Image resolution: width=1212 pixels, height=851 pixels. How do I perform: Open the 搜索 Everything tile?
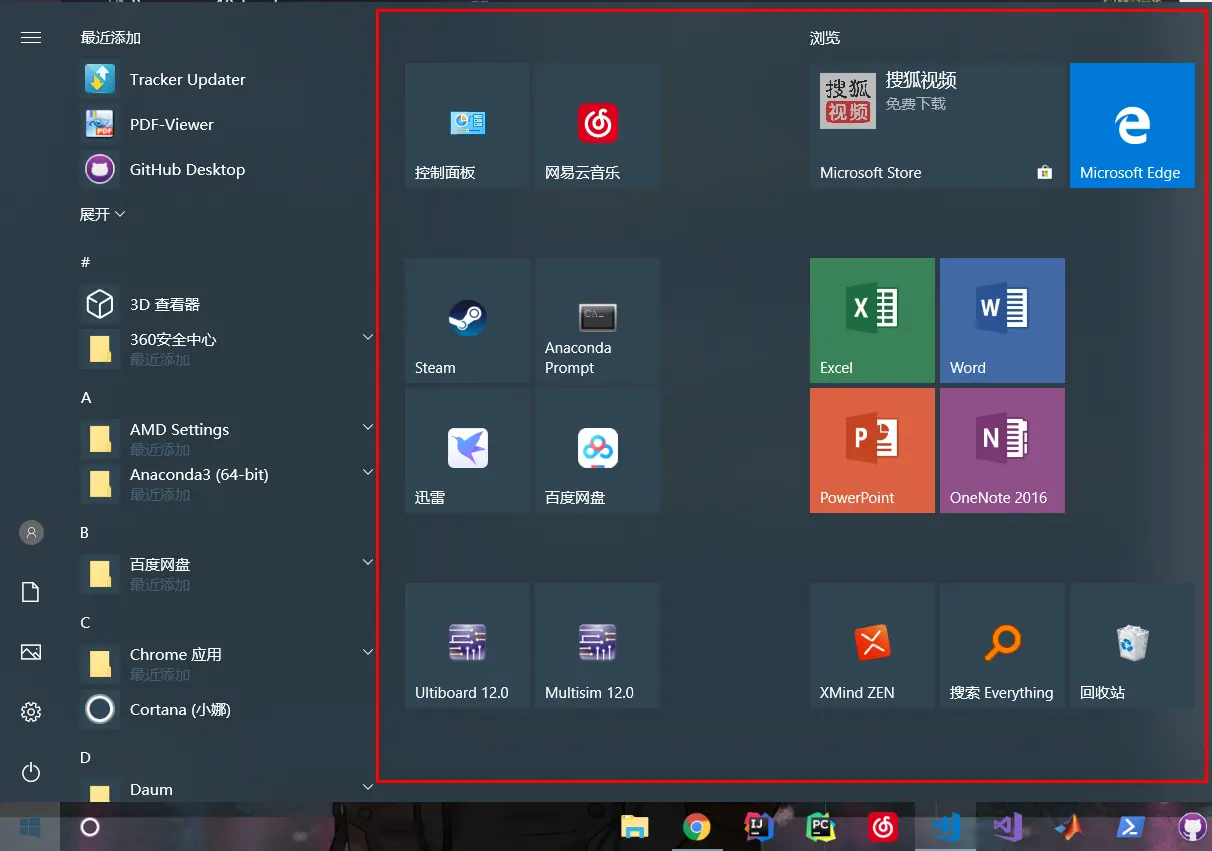pyautogui.click(x=1002, y=646)
